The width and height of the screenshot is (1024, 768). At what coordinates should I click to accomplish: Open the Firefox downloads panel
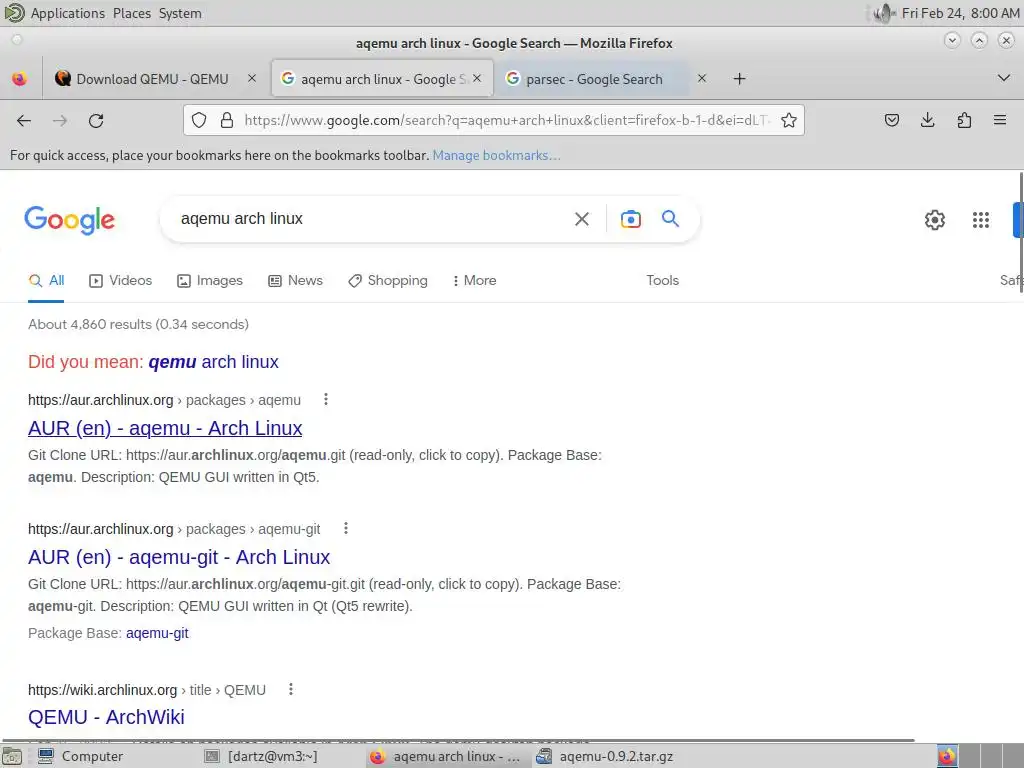point(927,120)
